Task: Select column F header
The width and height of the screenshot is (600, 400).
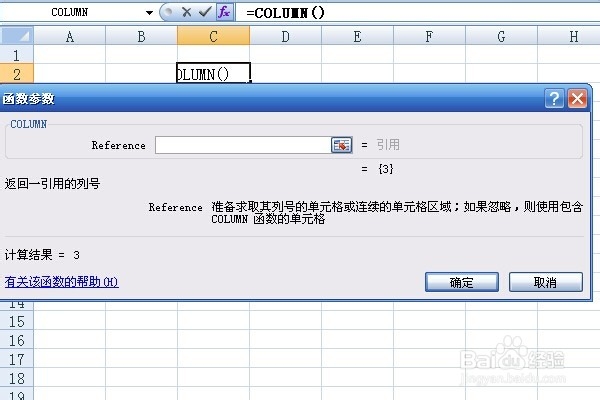Action: [x=429, y=36]
